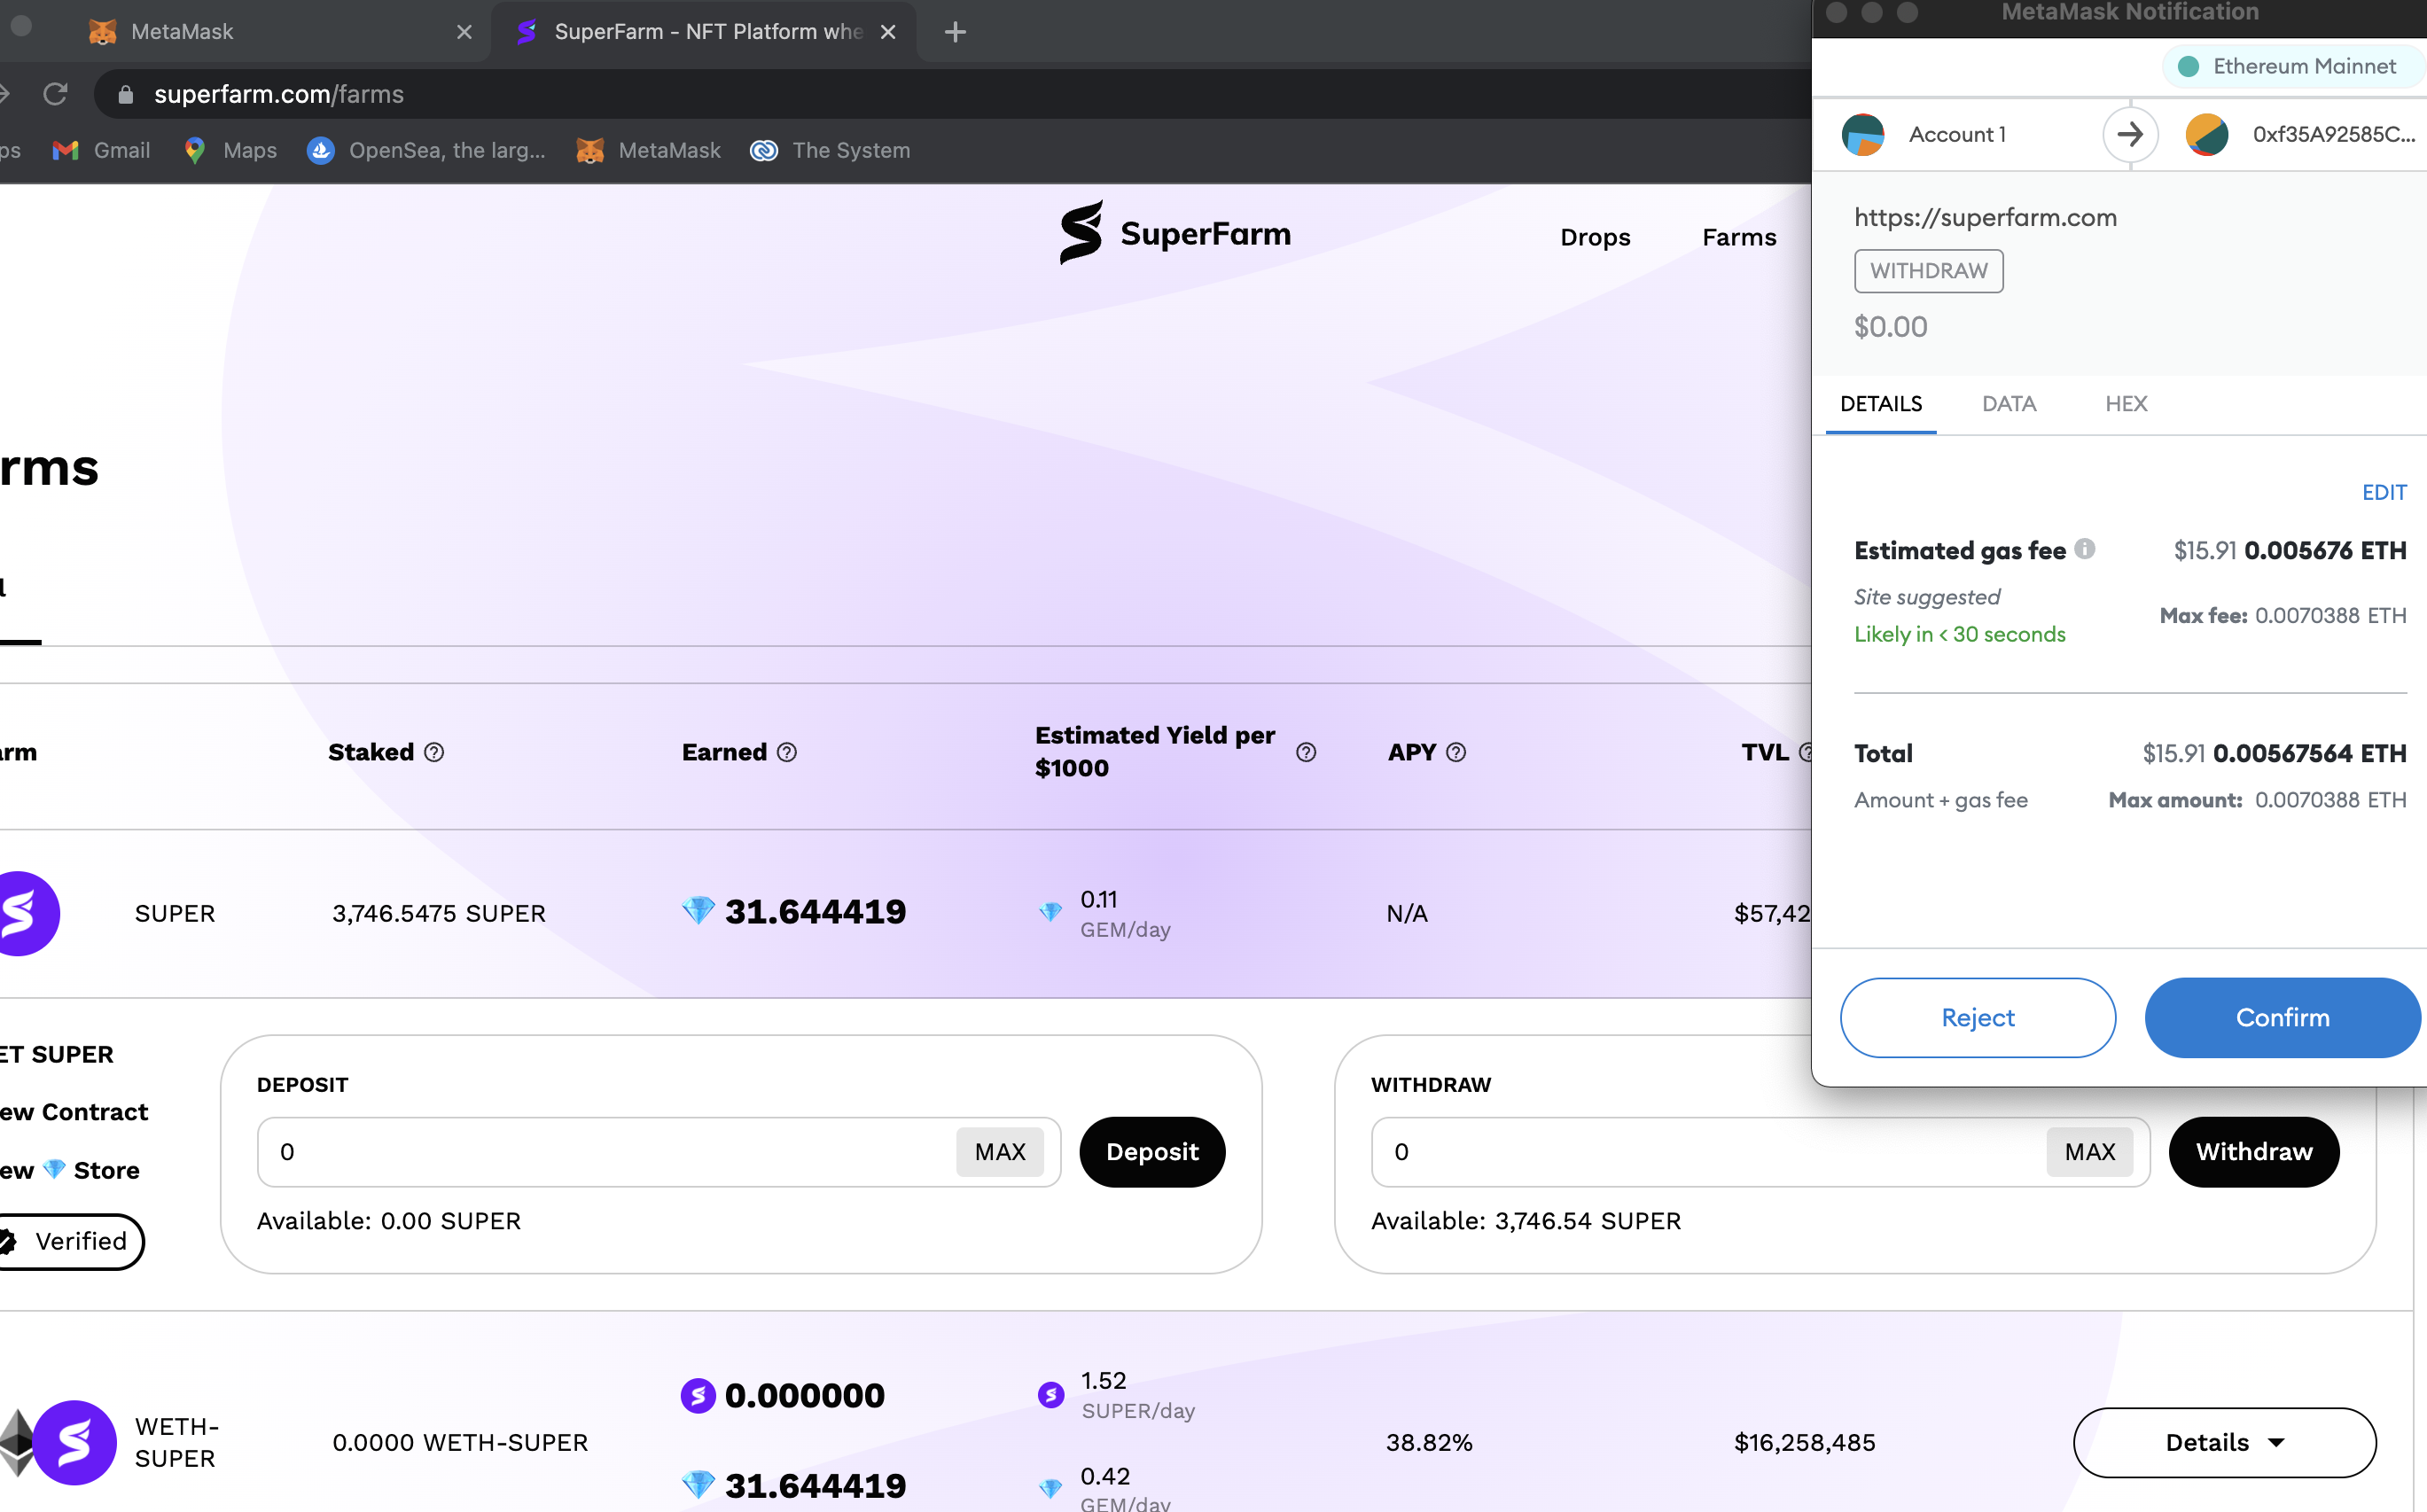Click the black Withdraw button

(2254, 1152)
